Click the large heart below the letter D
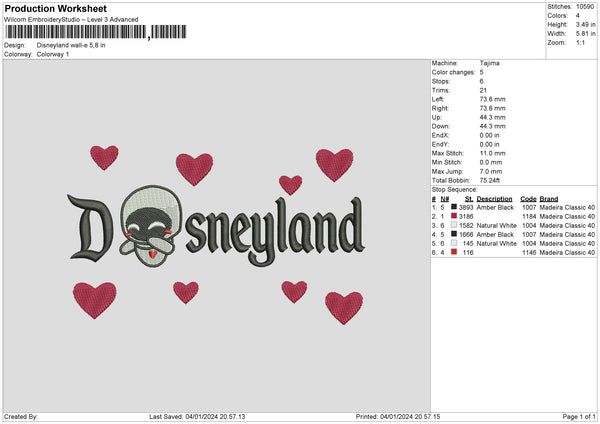This screenshot has width=600, height=424. pyautogui.click(x=95, y=300)
